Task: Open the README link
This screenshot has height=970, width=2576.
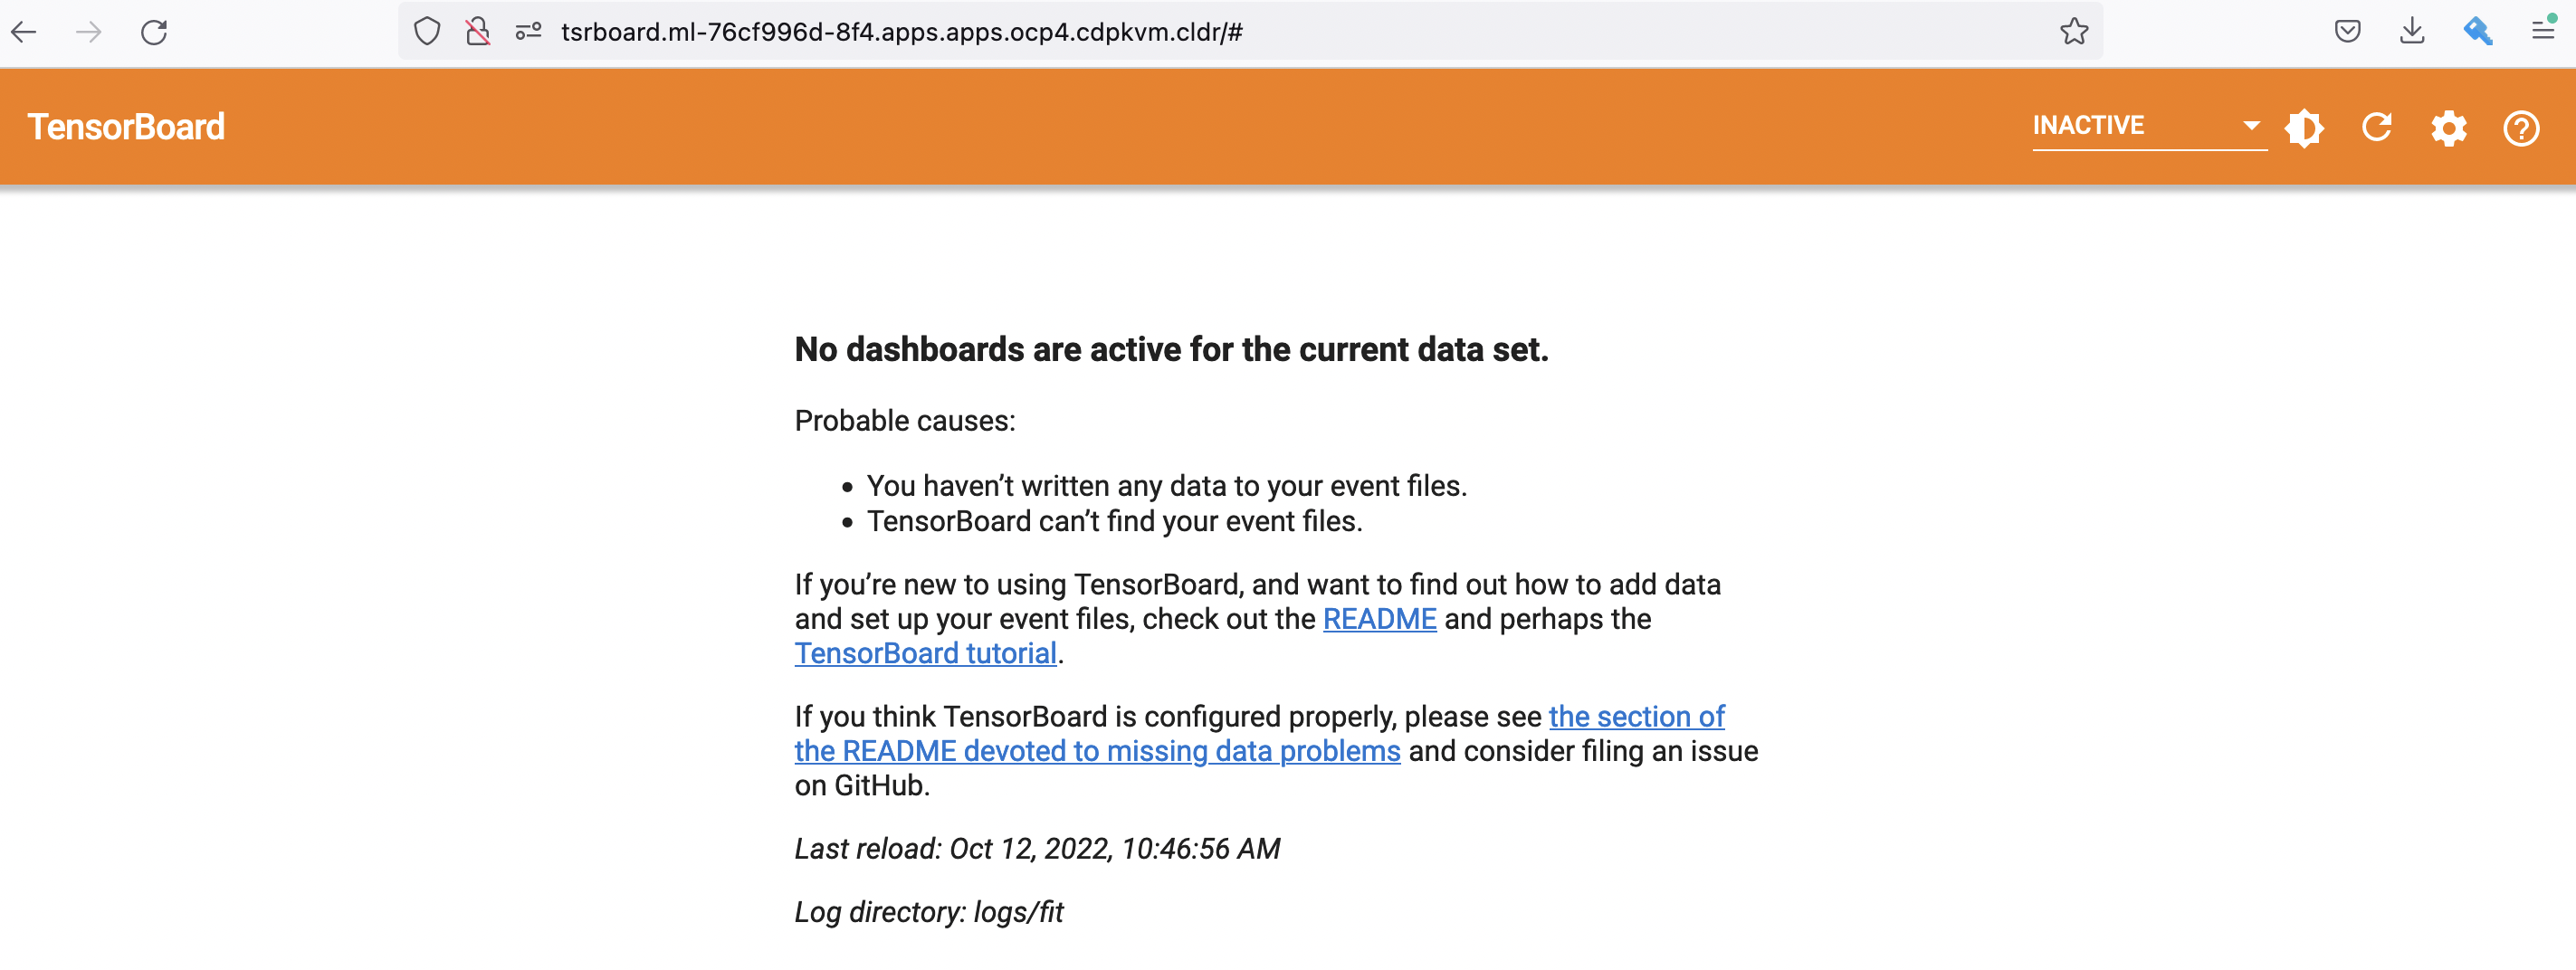Action: 1379,619
